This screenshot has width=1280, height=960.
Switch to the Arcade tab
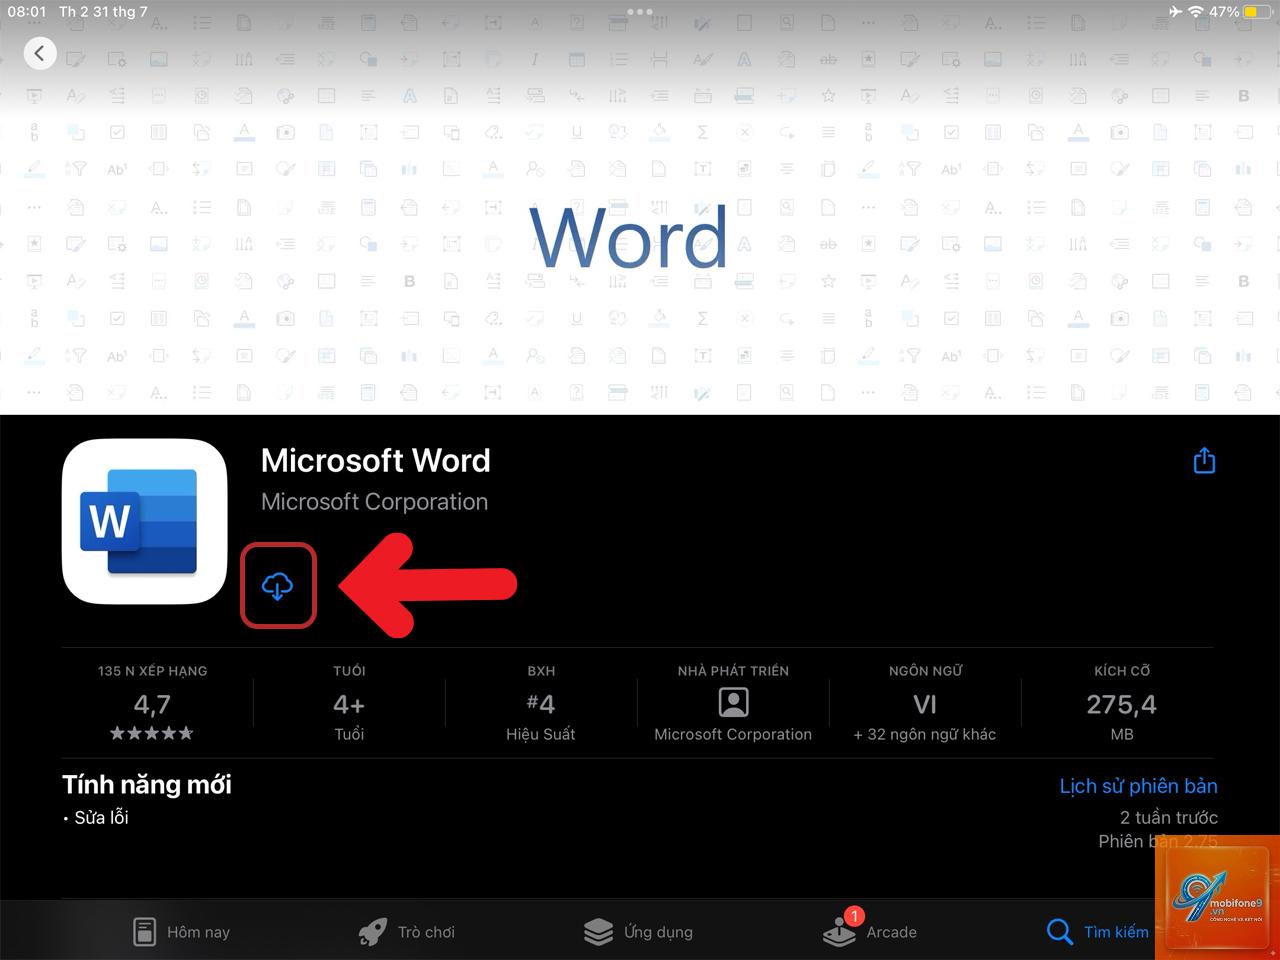[869, 930]
